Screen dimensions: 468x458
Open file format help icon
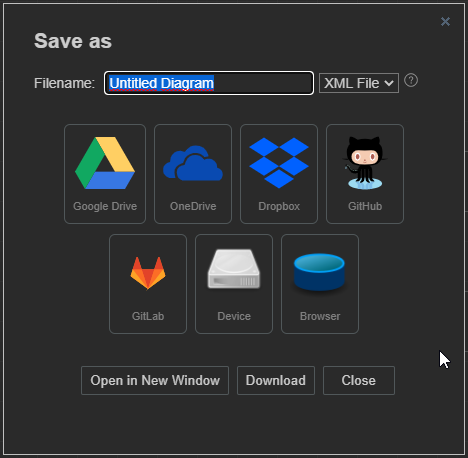tap(411, 81)
